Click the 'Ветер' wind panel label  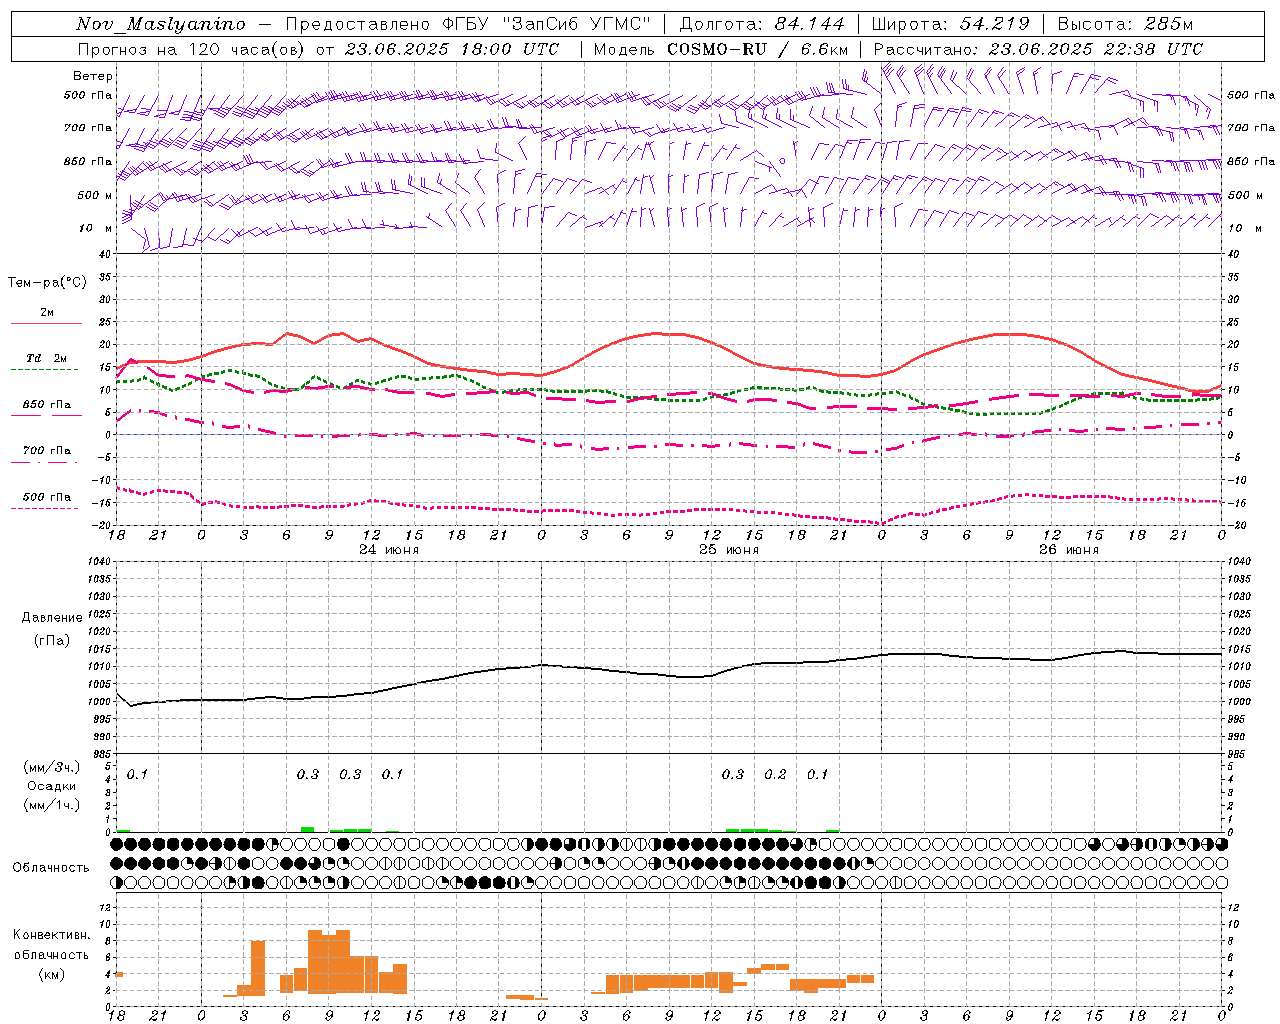[x=93, y=76]
